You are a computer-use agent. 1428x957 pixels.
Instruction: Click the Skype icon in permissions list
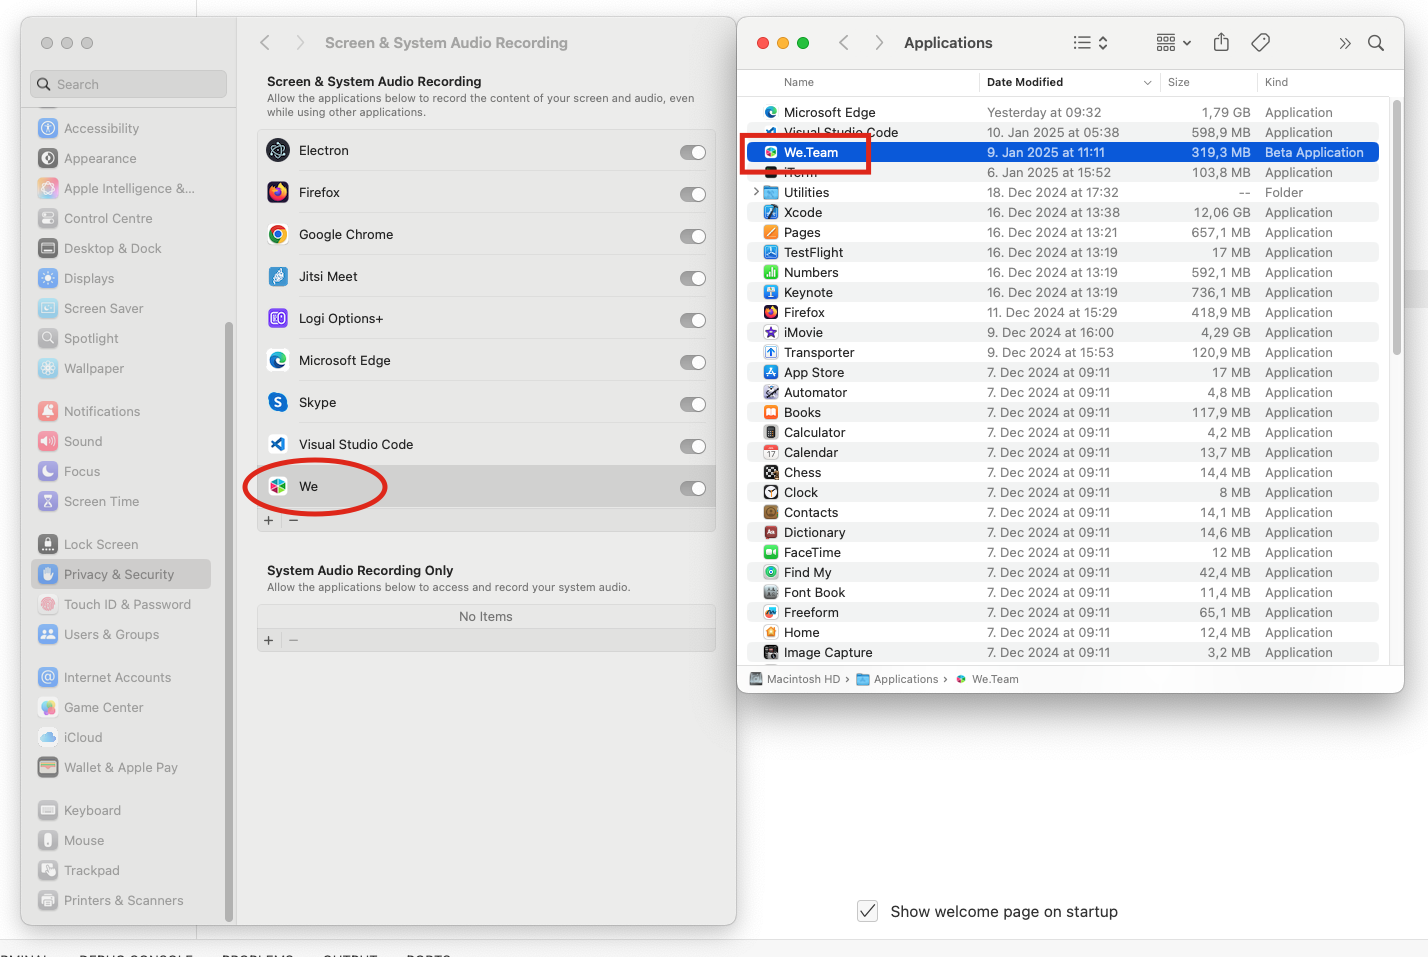point(278,403)
